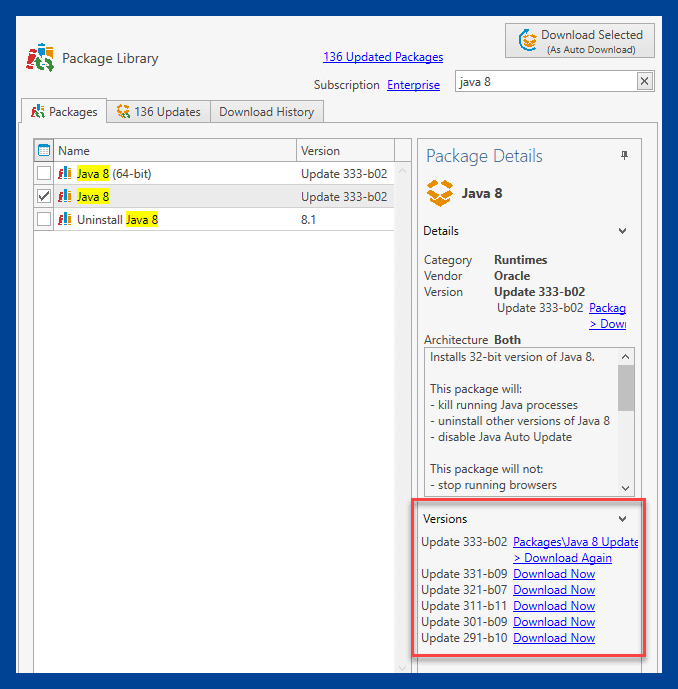Click the Package Library logo icon
This screenshot has height=689, width=678.
pos(40,58)
